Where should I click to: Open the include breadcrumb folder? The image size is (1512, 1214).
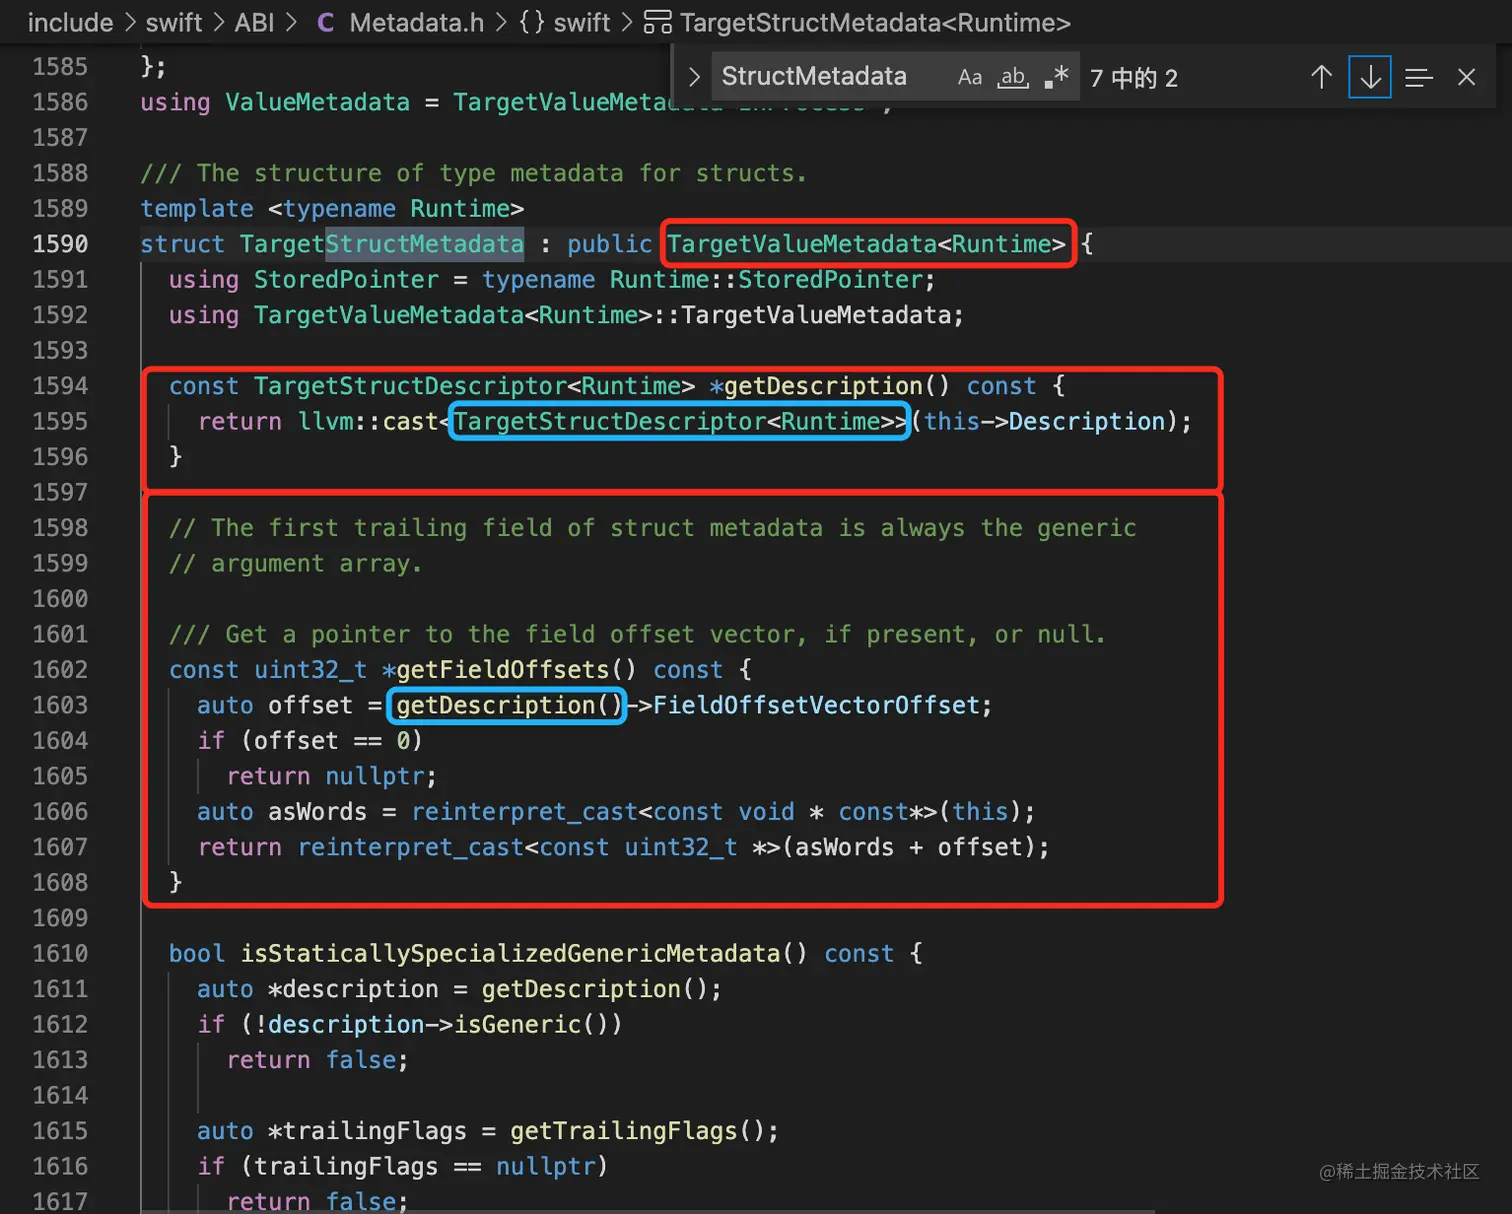point(70,22)
